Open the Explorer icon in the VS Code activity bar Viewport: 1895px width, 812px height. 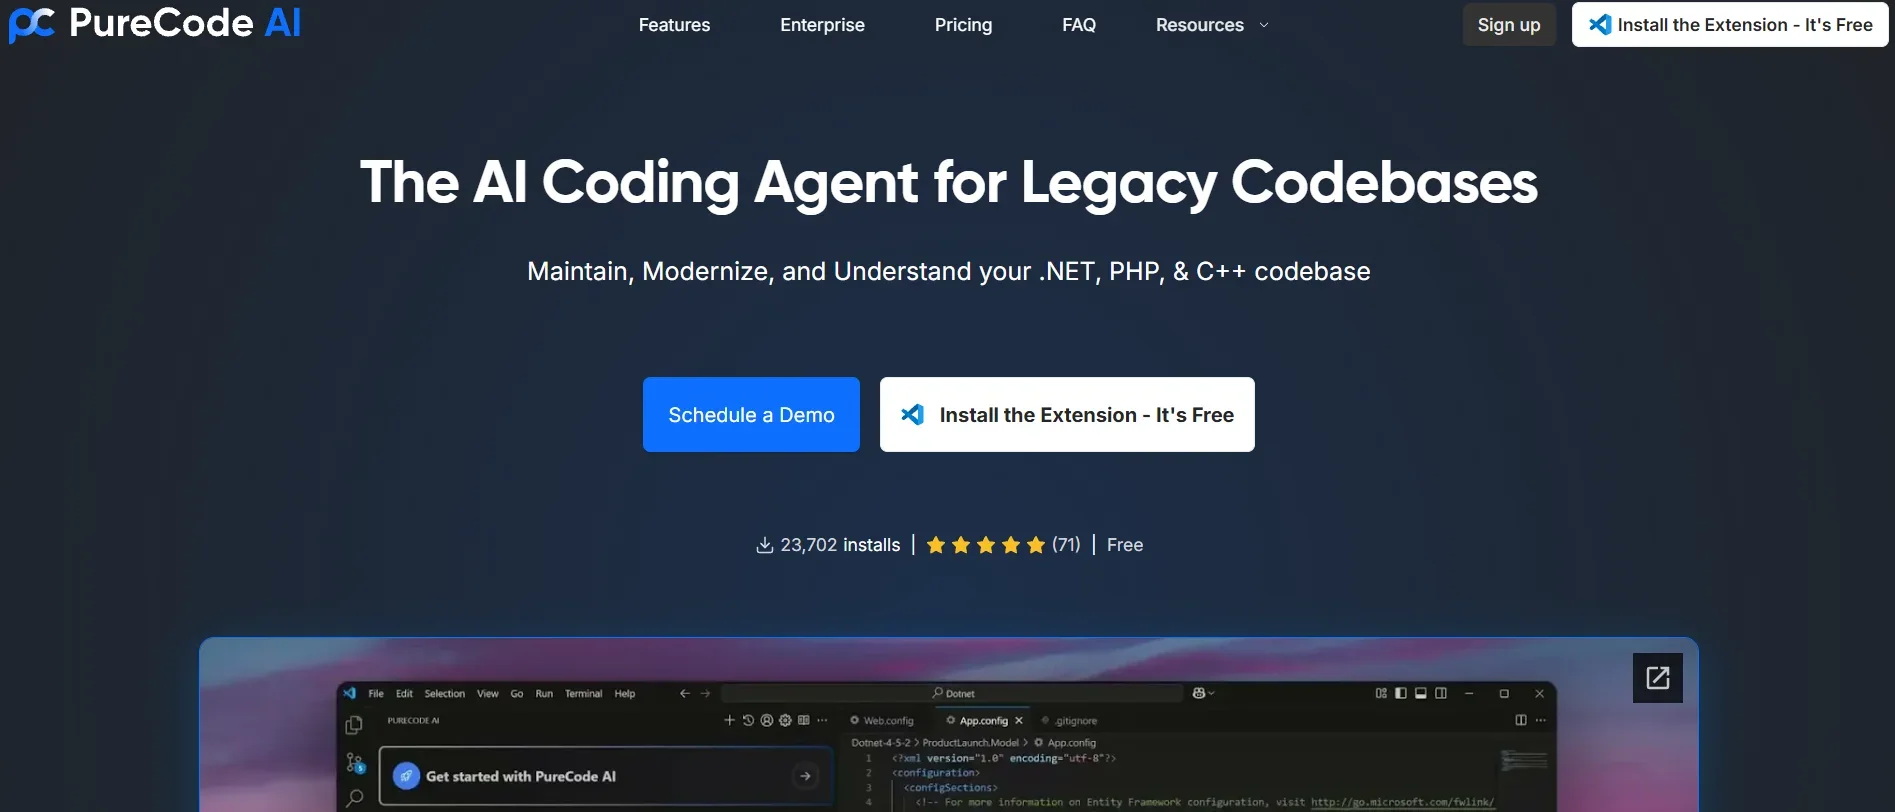(x=354, y=725)
